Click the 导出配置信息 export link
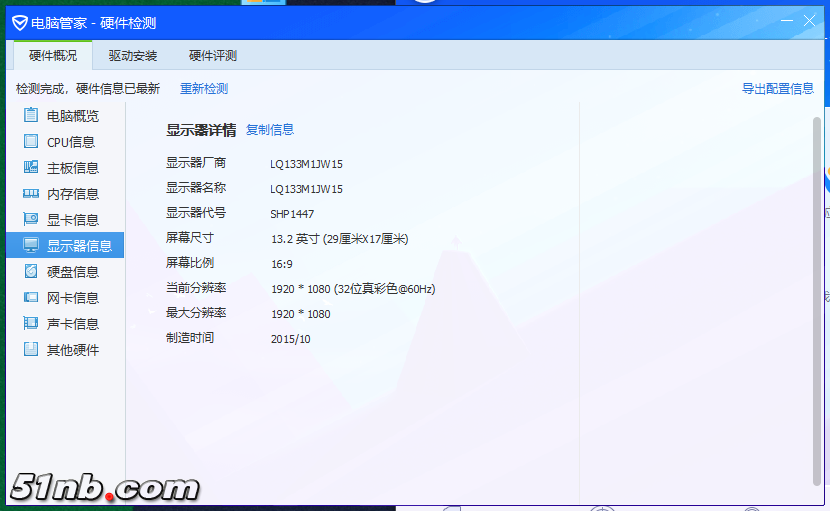This screenshot has height=511, width=830. pyautogui.click(x=778, y=89)
